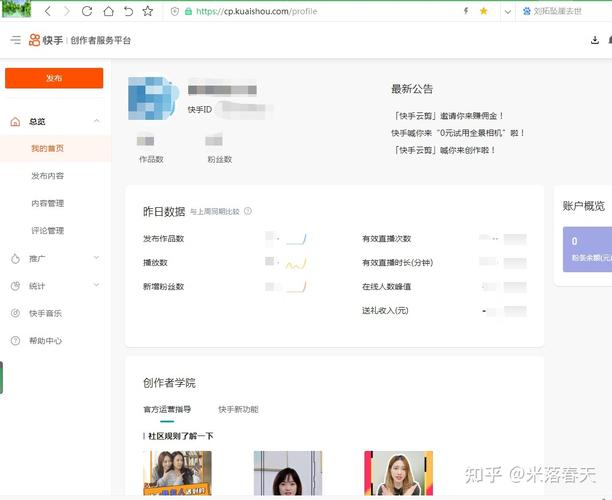Click the info icon next to 与上周同期比较

(248, 211)
